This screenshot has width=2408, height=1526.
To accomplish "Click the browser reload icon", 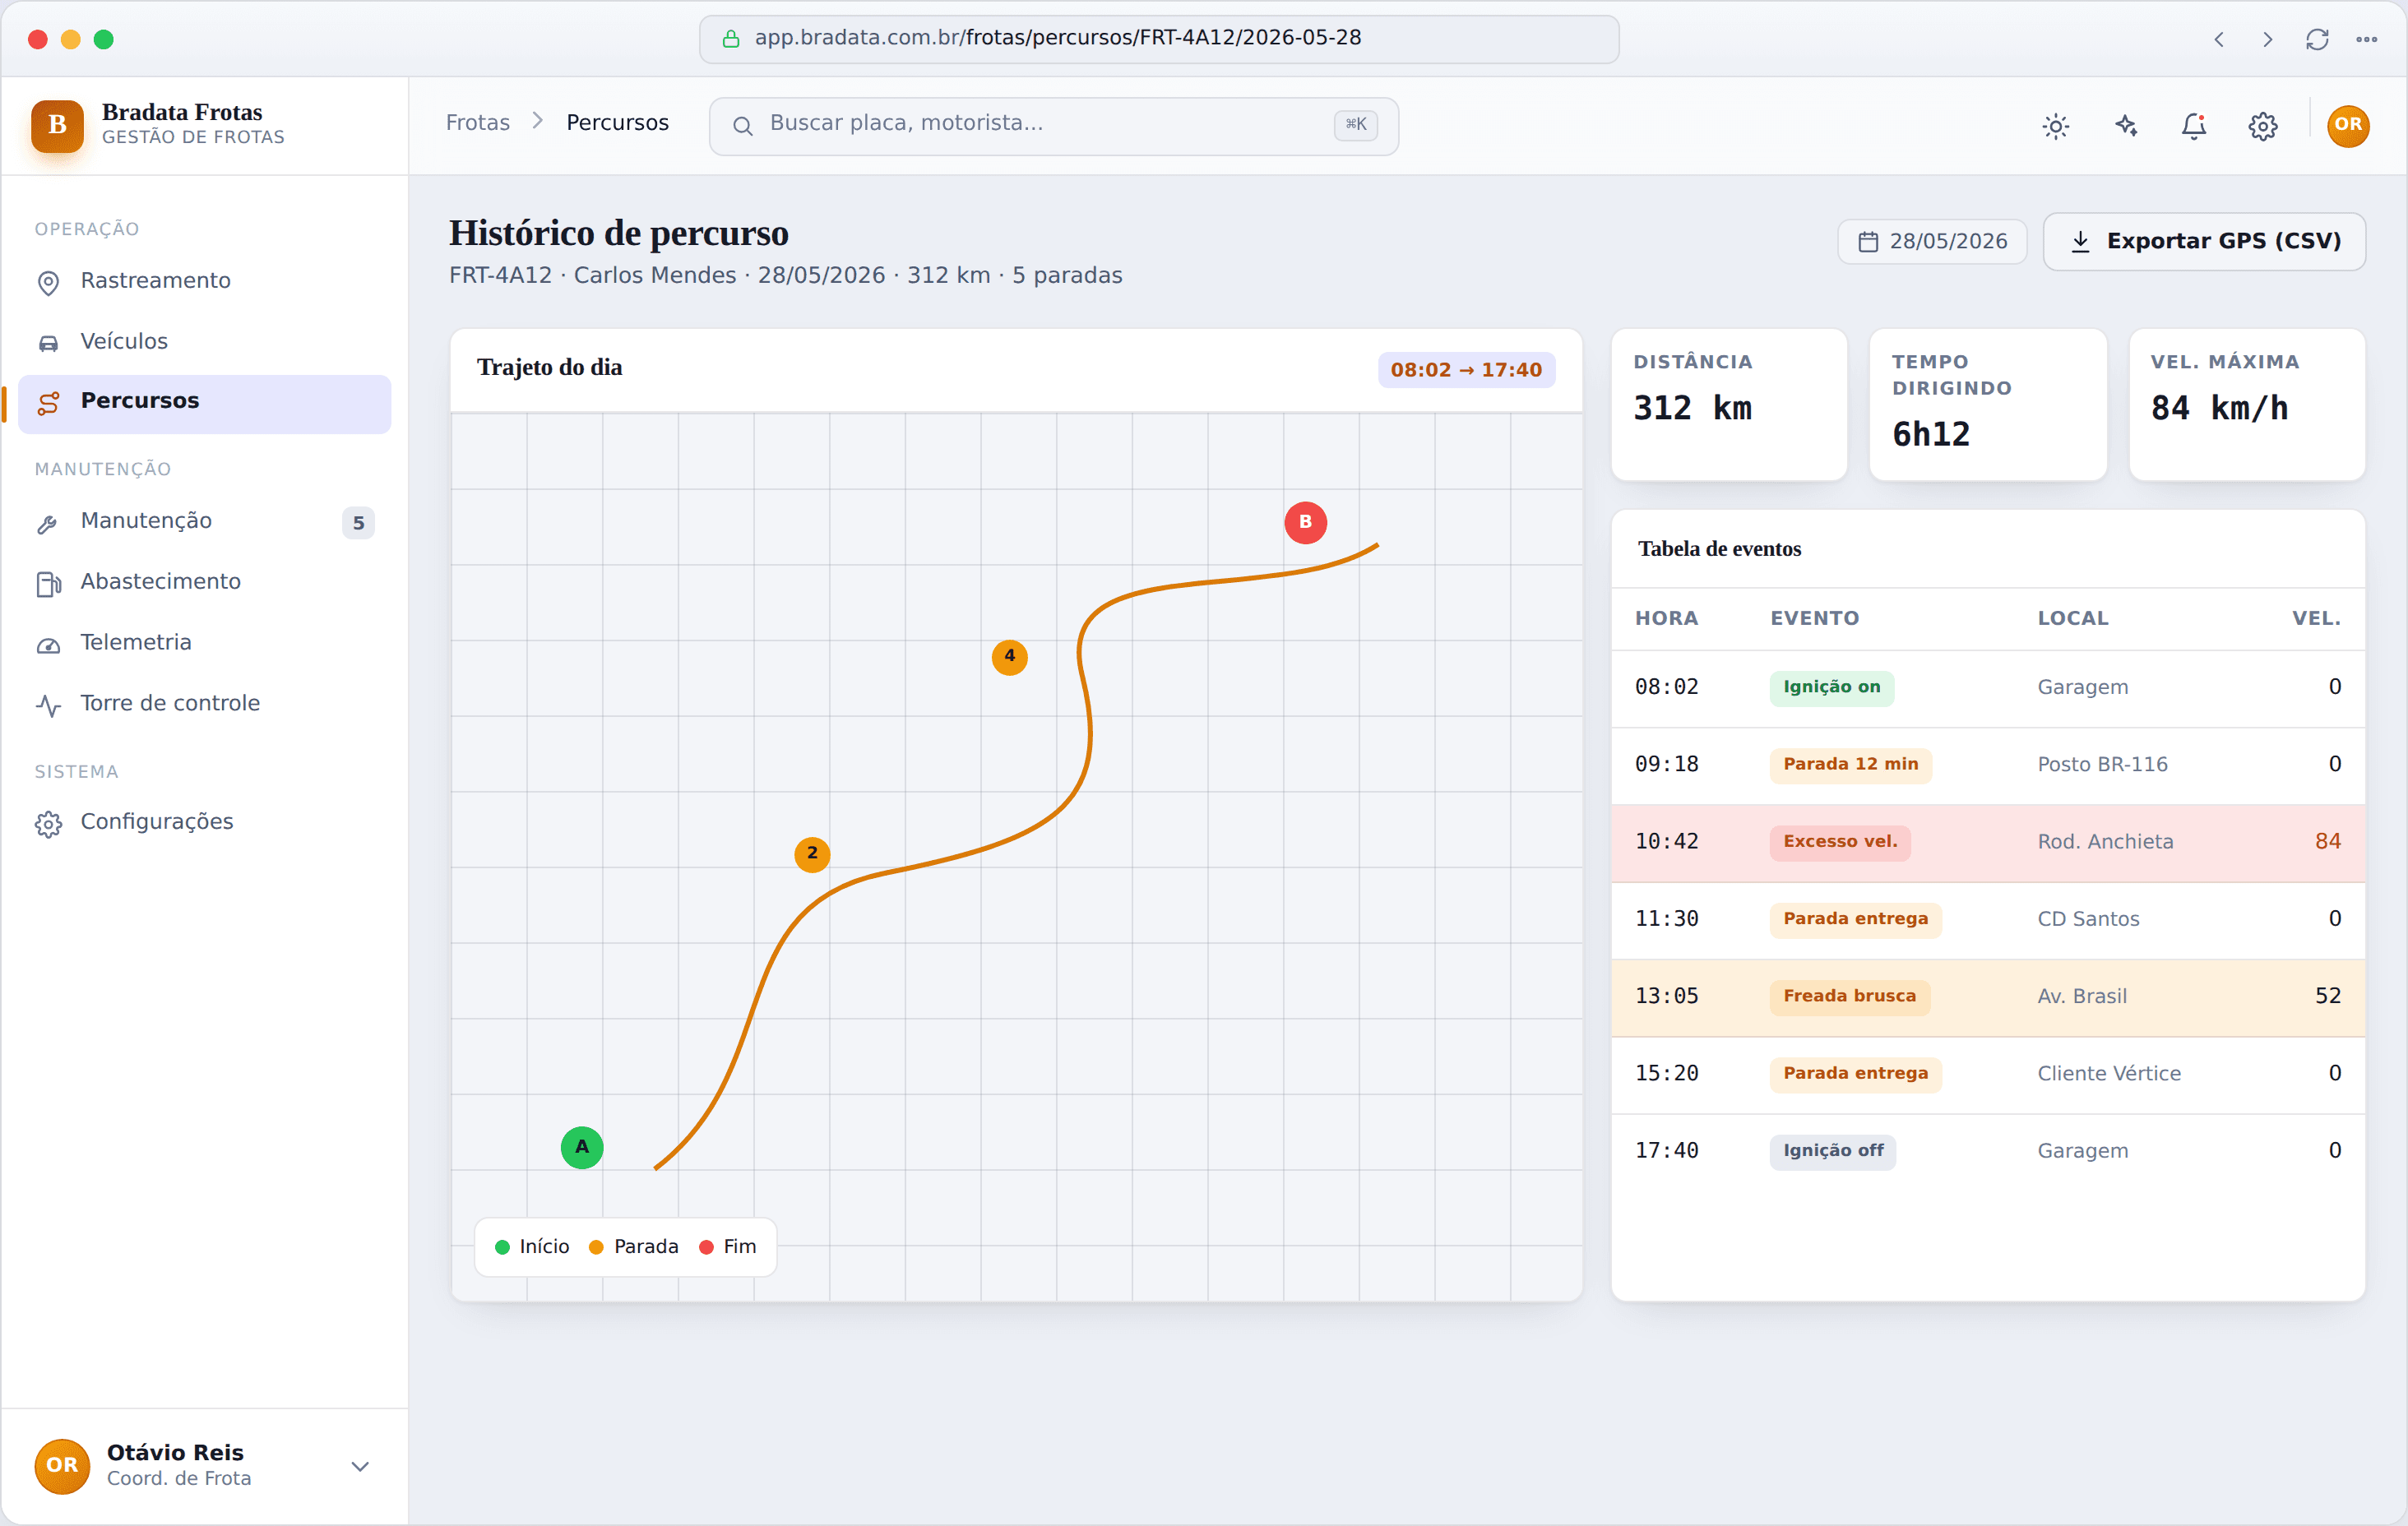I will click(2317, 40).
